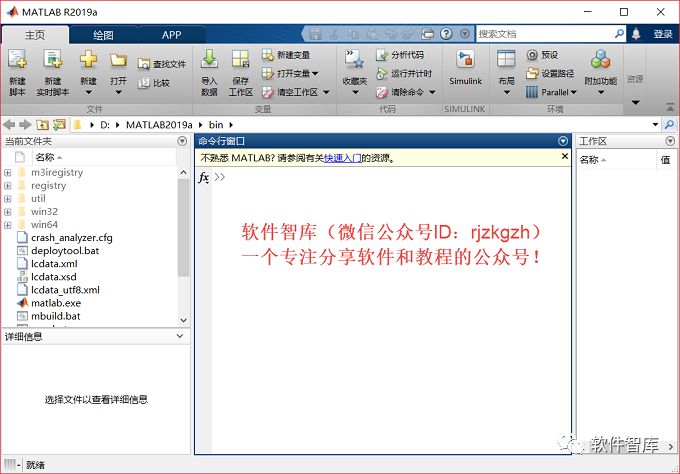Image resolution: width=680 pixels, height=474 pixels.
Task: Collapse the Details (详细信息) panel chevron
Action: (180, 336)
